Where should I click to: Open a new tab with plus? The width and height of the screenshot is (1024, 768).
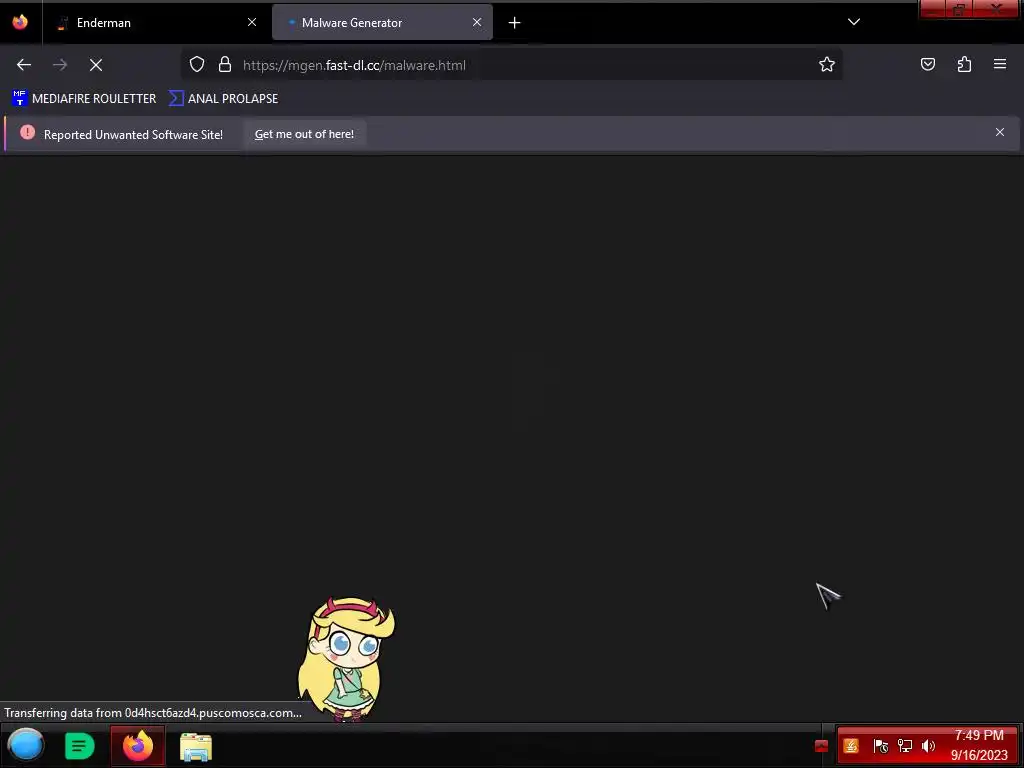pos(515,23)
